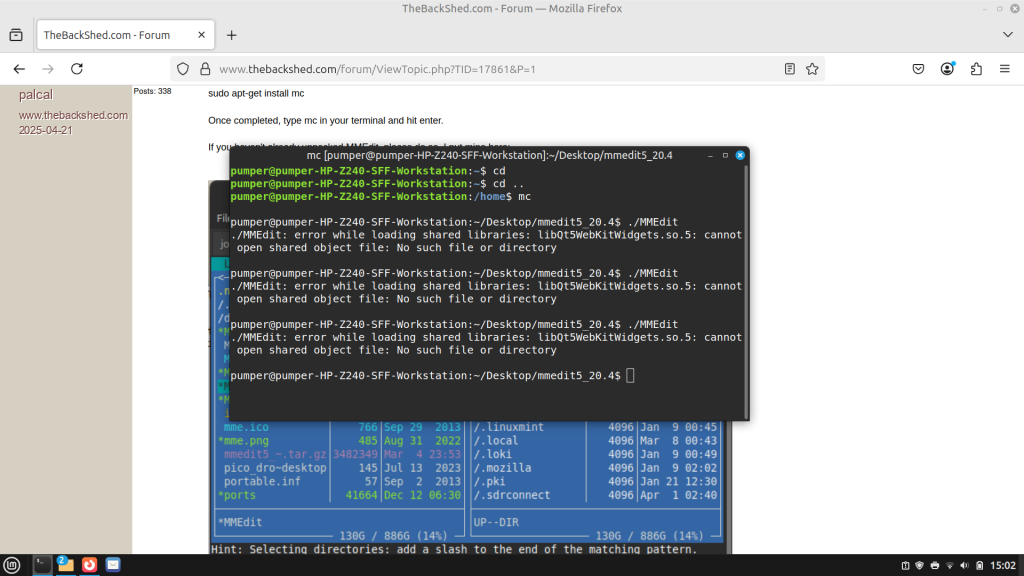
Task: Reload the current forum page
Action: coord(77,69)
